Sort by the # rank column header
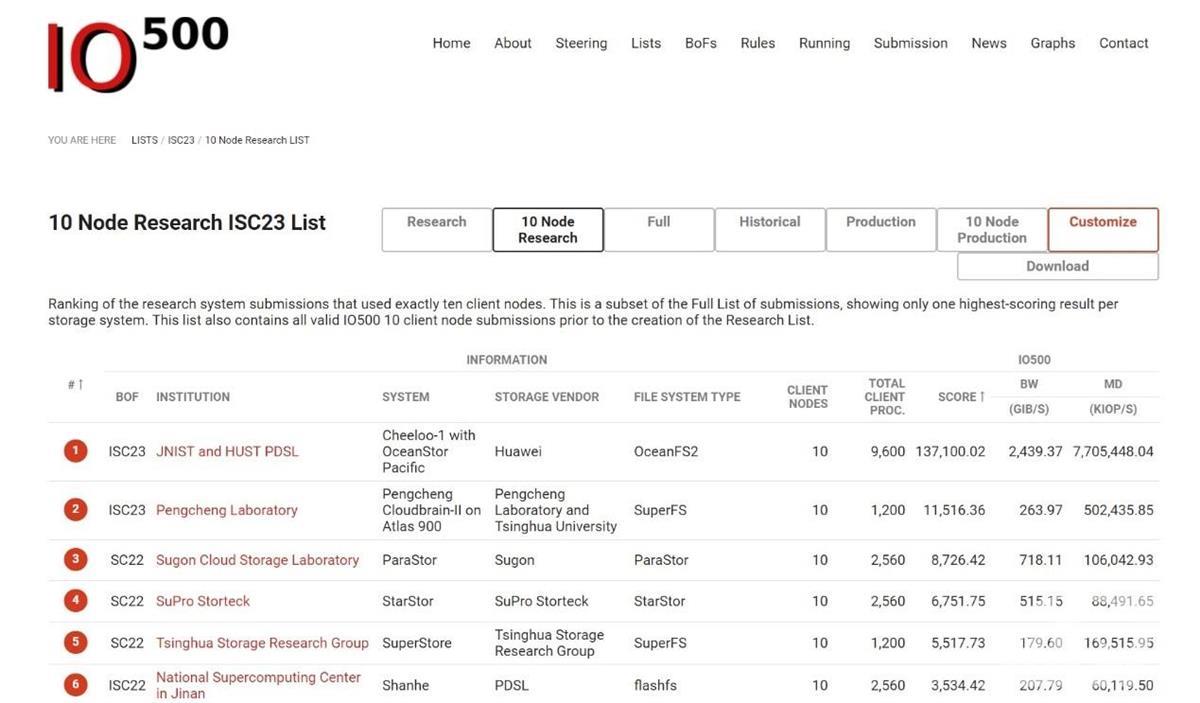Image resolution: width=1200 pixels, height=703 pixels. (75, 385)
